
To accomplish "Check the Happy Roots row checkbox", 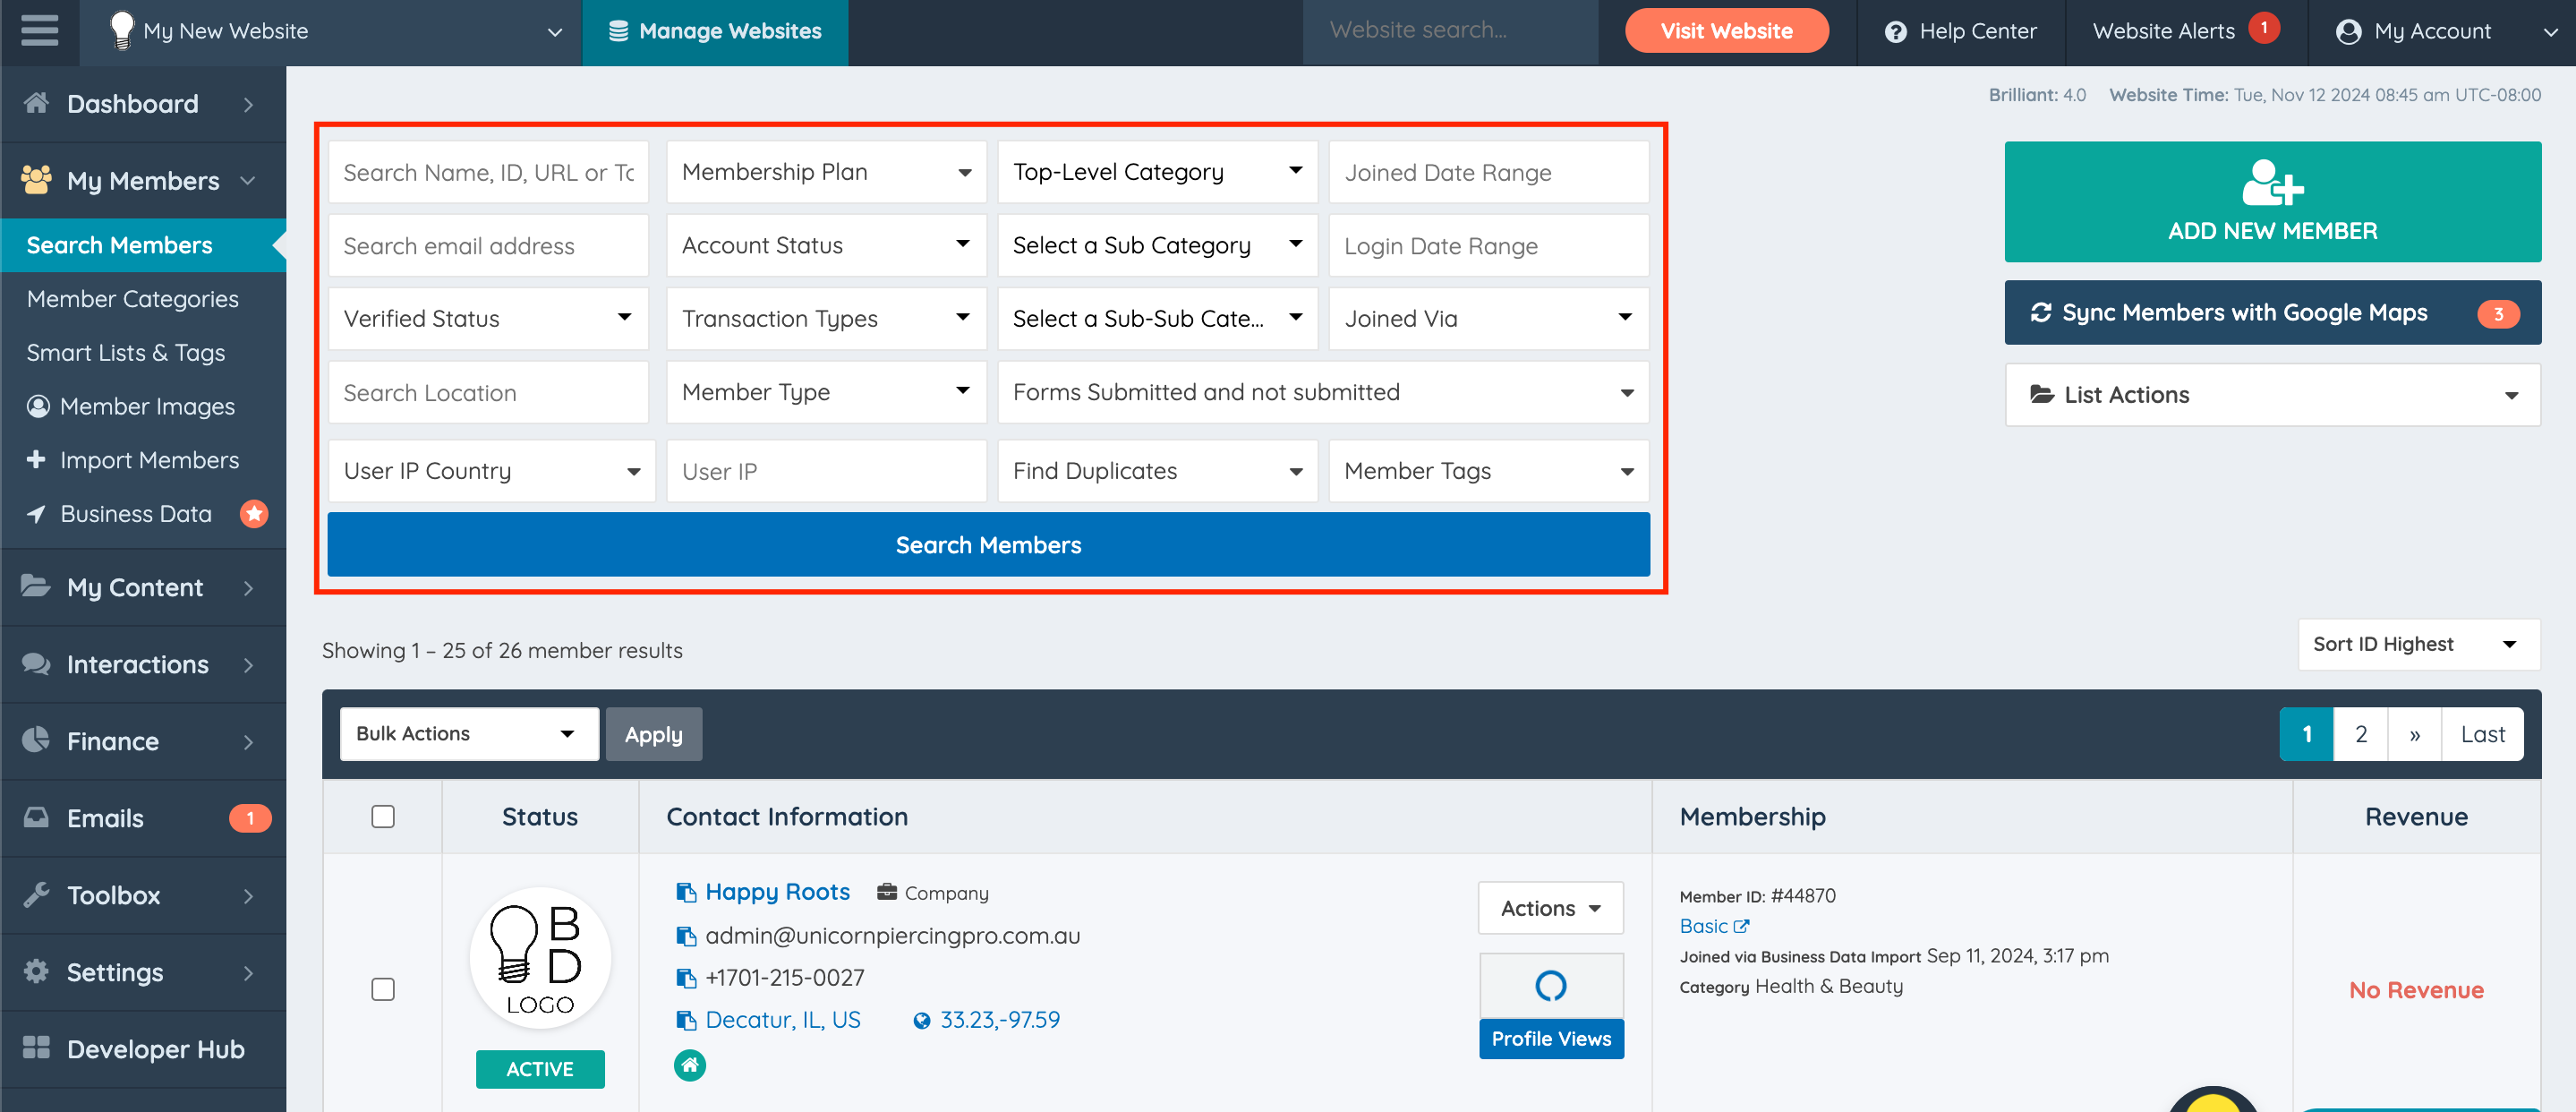I will [383, 989].
